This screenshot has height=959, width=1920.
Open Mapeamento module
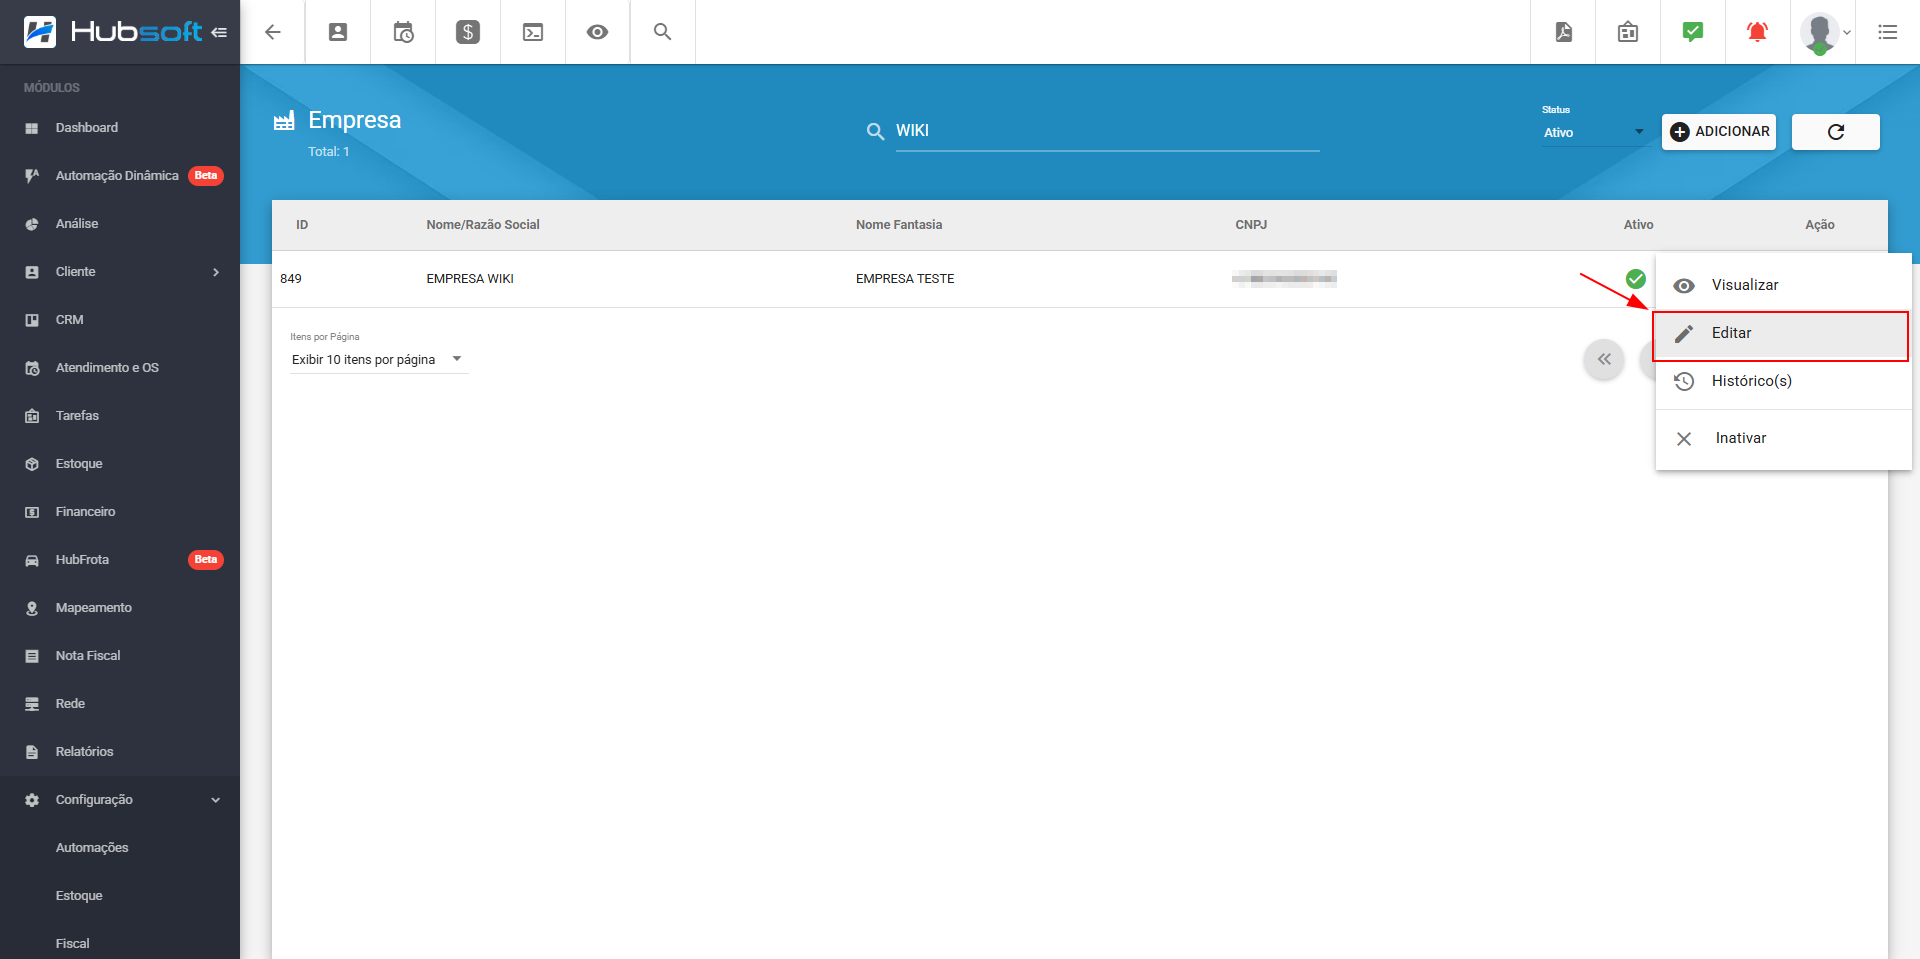click(120, 608)
